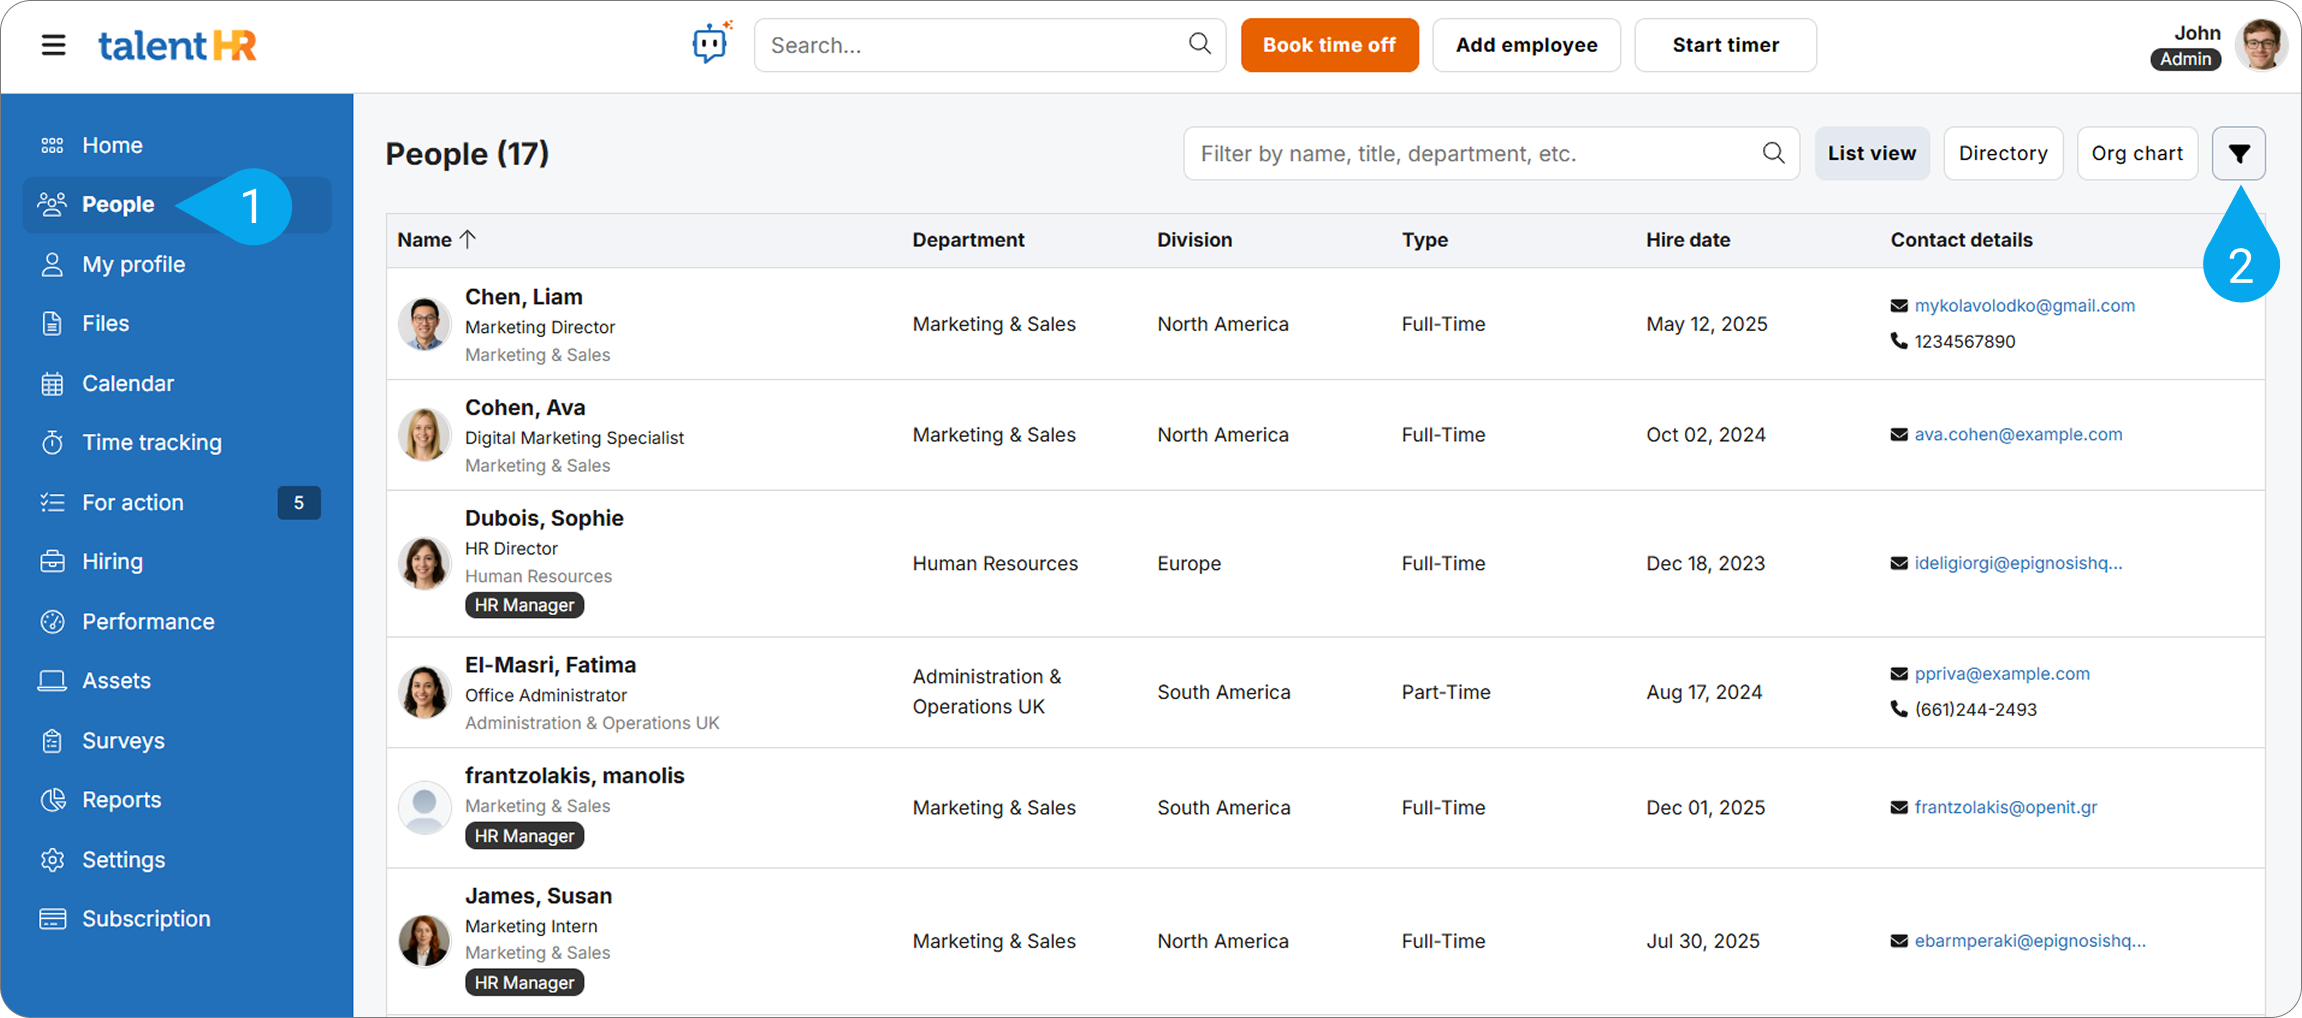Click the AI chatbot assistant icon
The height and width of the screenshot is (1018, 2302).
[x=710, y=44]
